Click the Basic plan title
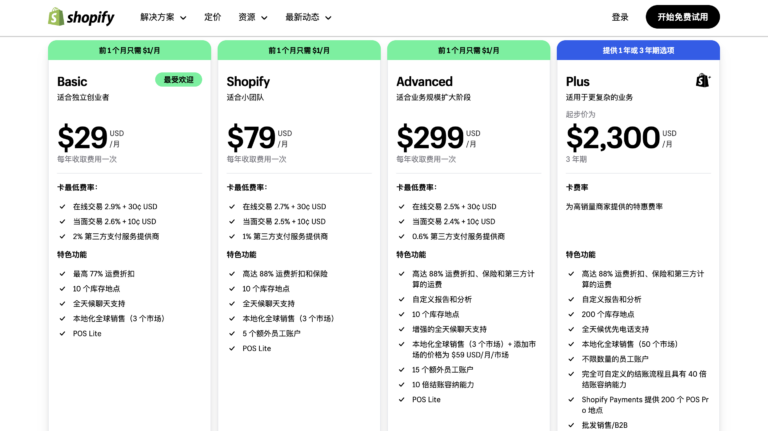768x431 pixels. pyautogui.click(x=72, y=81)
